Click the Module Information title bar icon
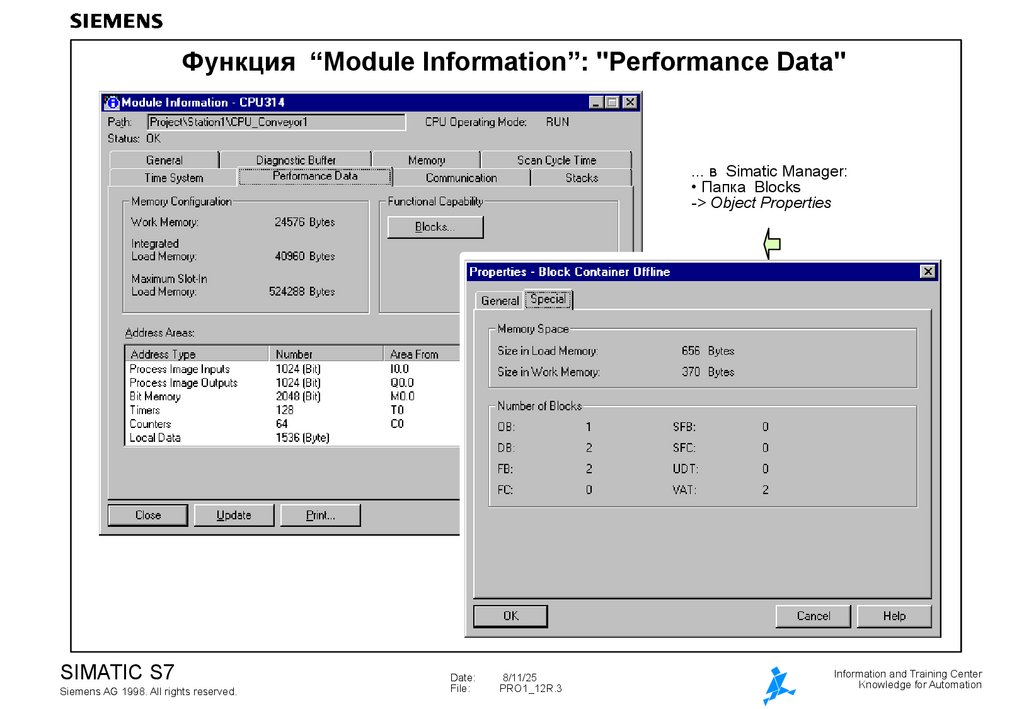The width and height of the screenshot is (1024, 709). click(112, 102)
